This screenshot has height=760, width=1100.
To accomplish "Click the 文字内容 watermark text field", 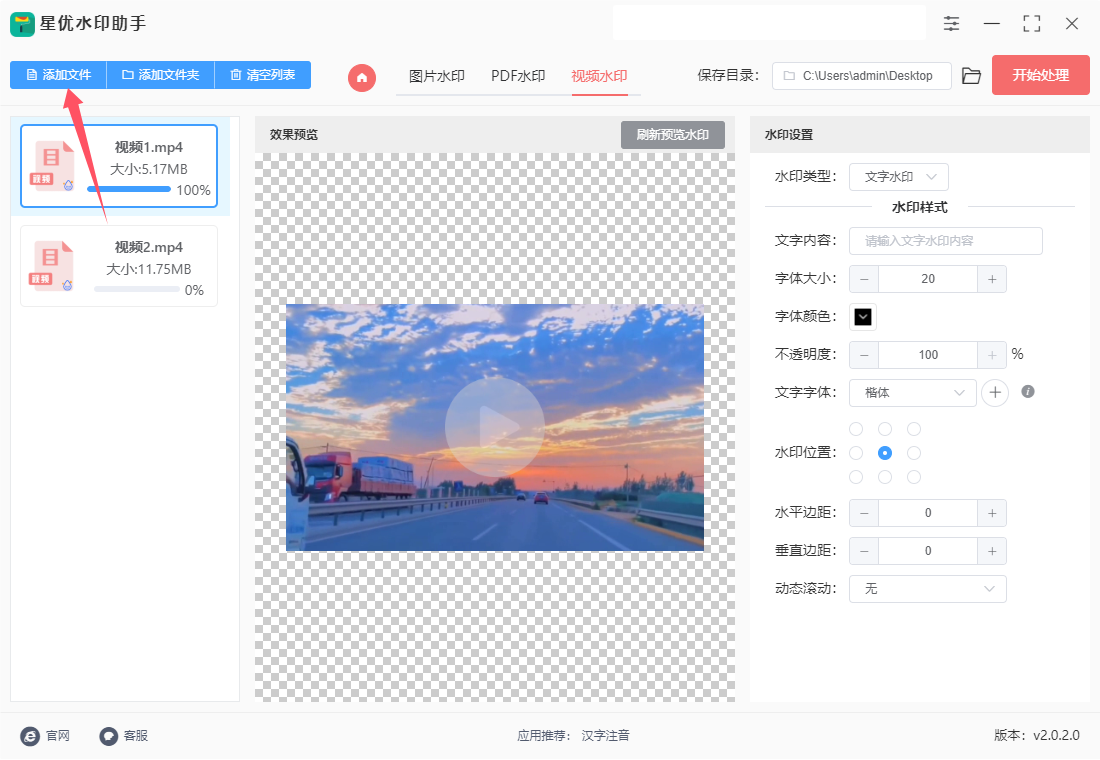I will click(946, 241).
